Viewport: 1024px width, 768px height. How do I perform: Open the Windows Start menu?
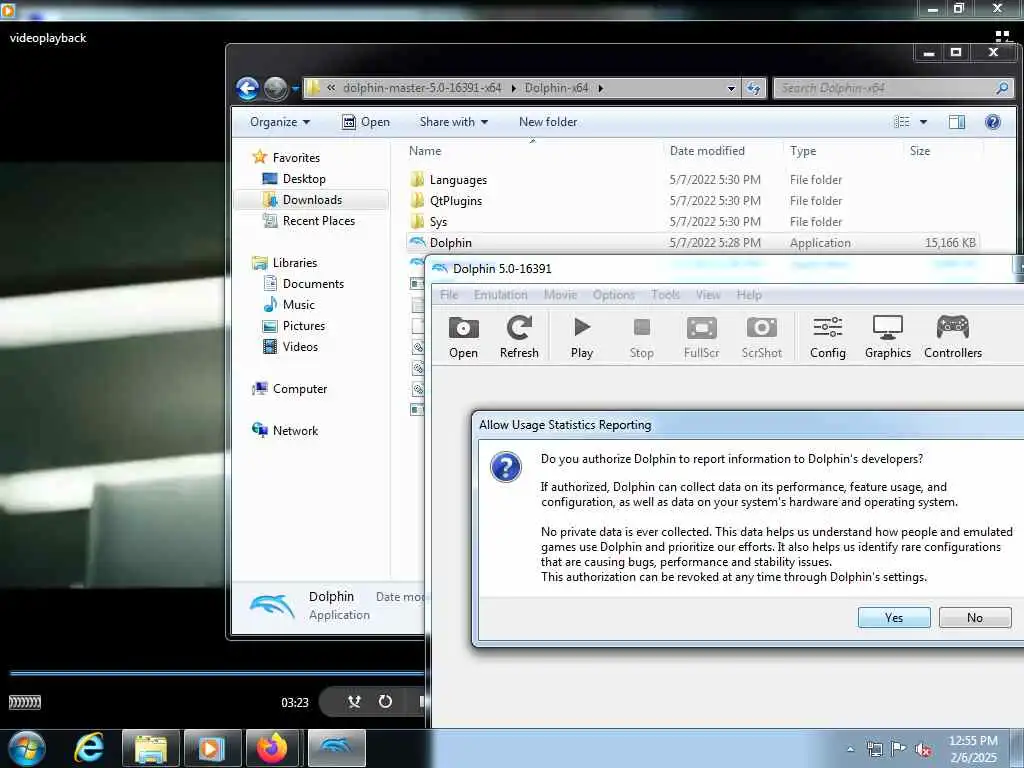click(27, 748)
